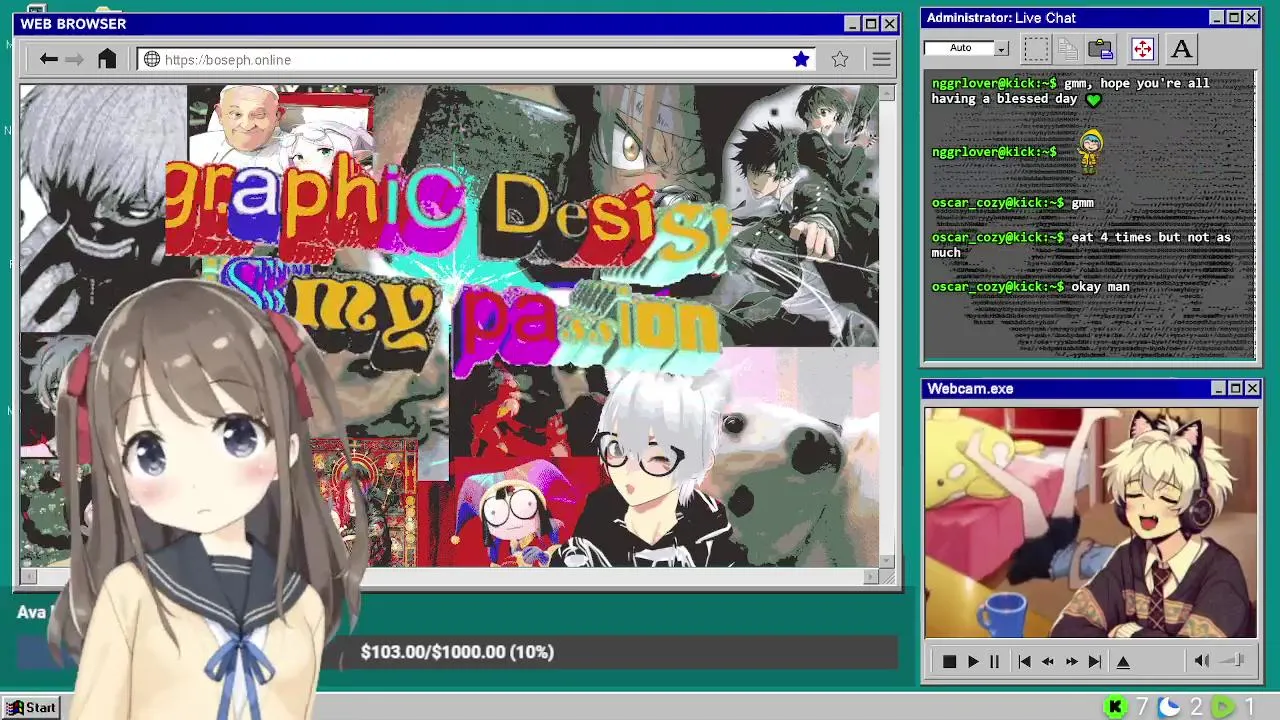Click the eject button in Webcam.exe
This screenshot has height=720, width=1280.
(x=1123, y=662)
